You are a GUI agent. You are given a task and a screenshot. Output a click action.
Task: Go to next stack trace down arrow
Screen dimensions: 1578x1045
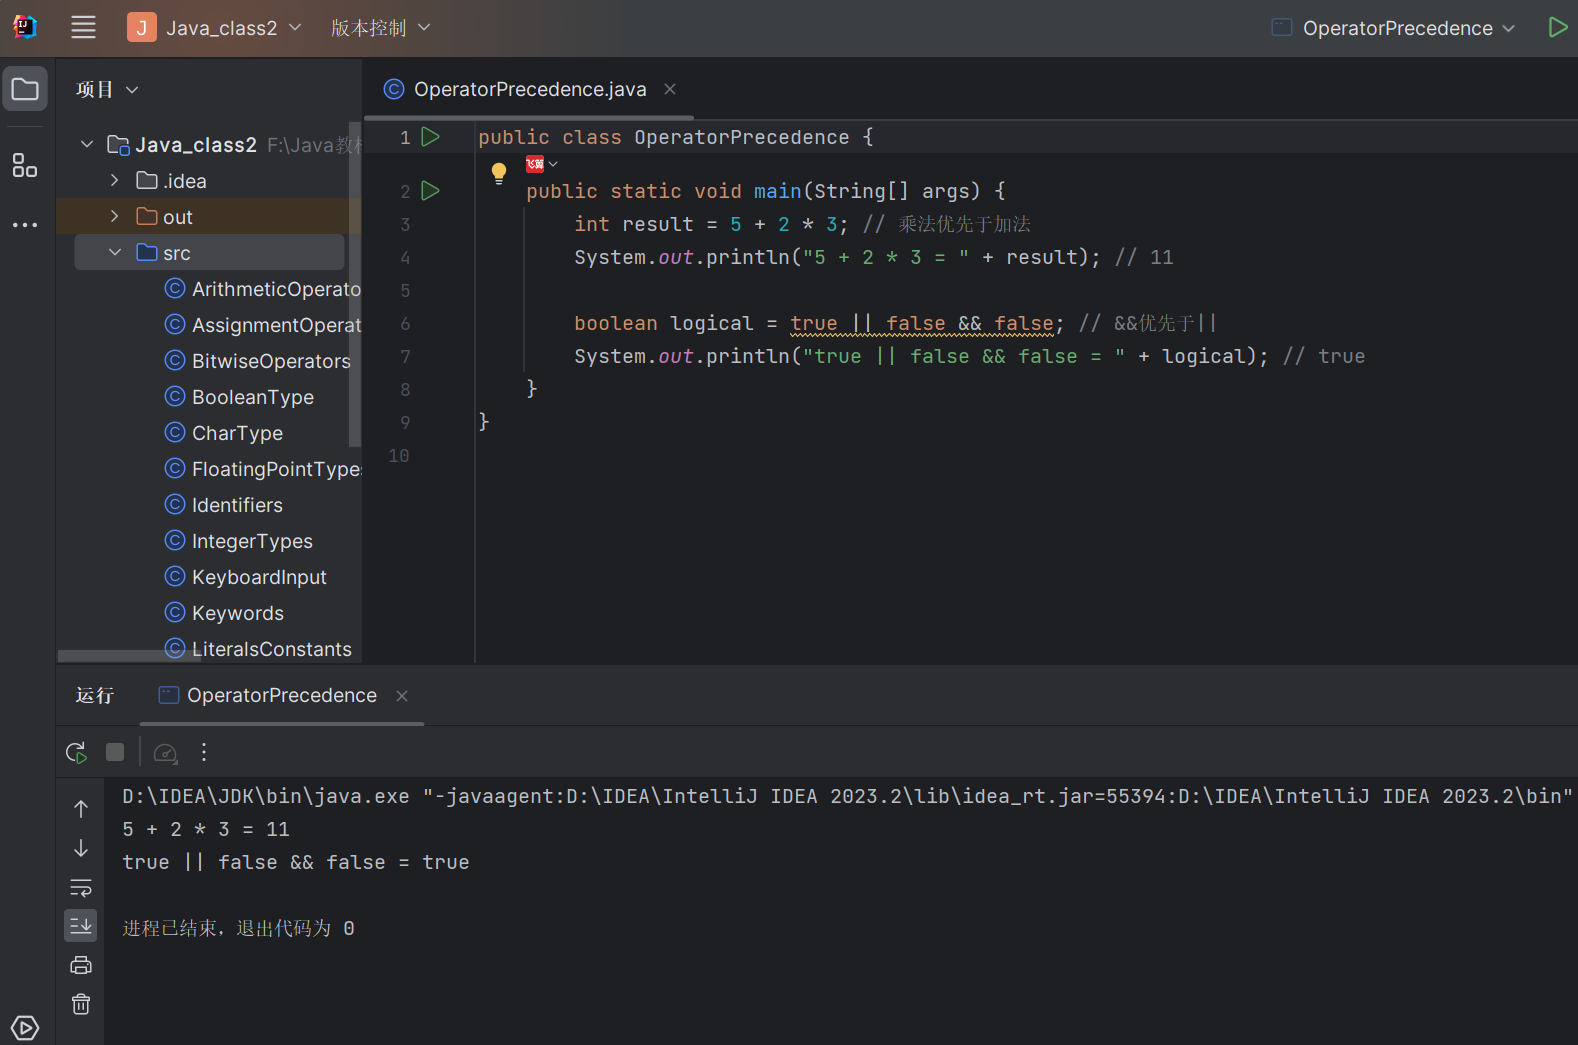(81, 848)
